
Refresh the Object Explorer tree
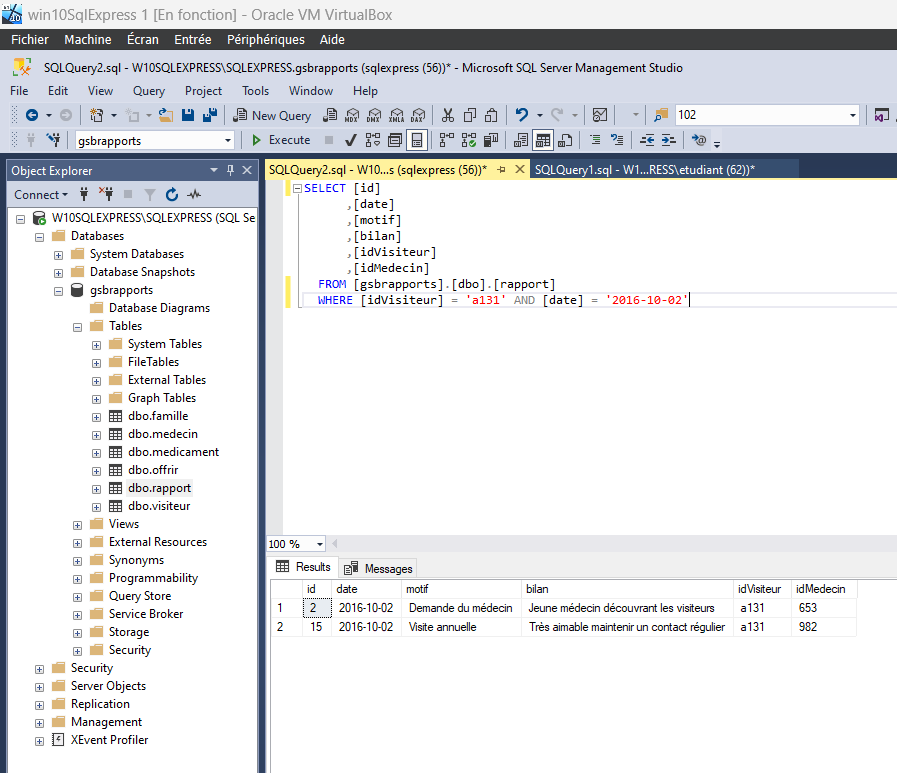[x=172, y=194]
